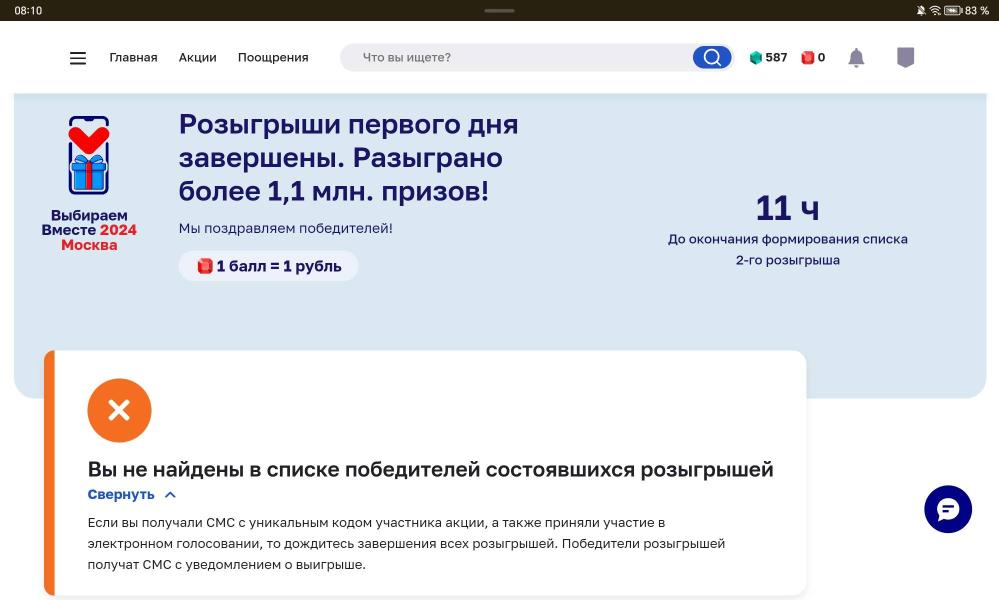Open battery status showing 83 %
999x600 pixels.
(966, 10)
